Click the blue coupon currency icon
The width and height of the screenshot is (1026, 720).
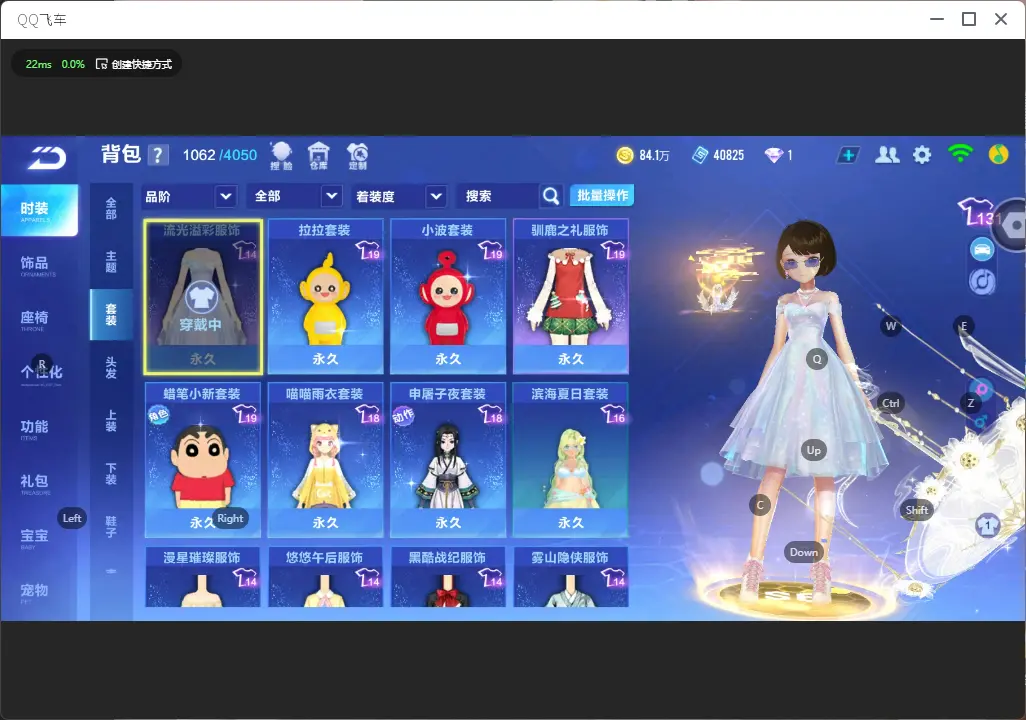coord(699,155)
